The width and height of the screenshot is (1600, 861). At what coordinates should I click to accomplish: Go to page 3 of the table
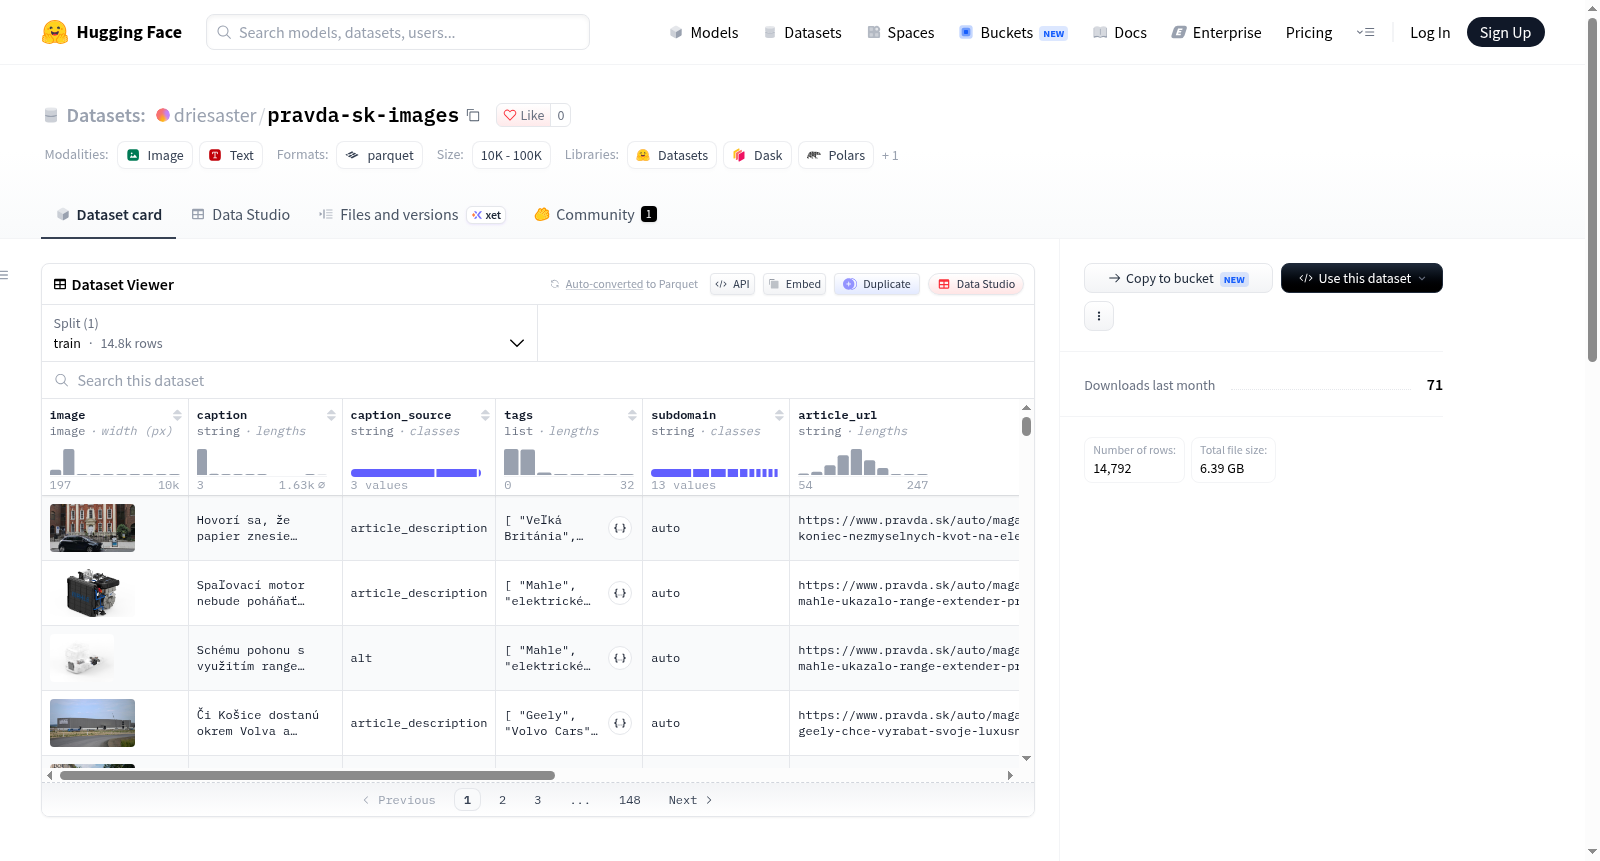[537, 800]
